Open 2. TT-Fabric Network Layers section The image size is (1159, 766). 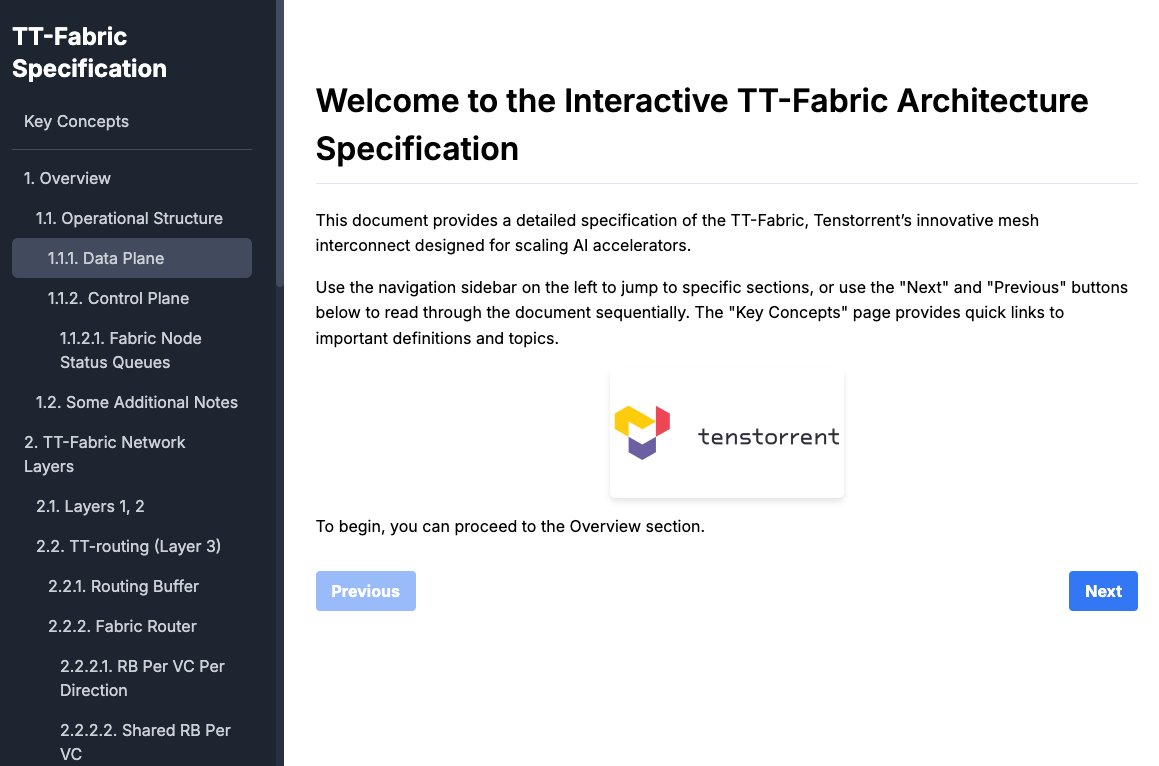point(132,454)
